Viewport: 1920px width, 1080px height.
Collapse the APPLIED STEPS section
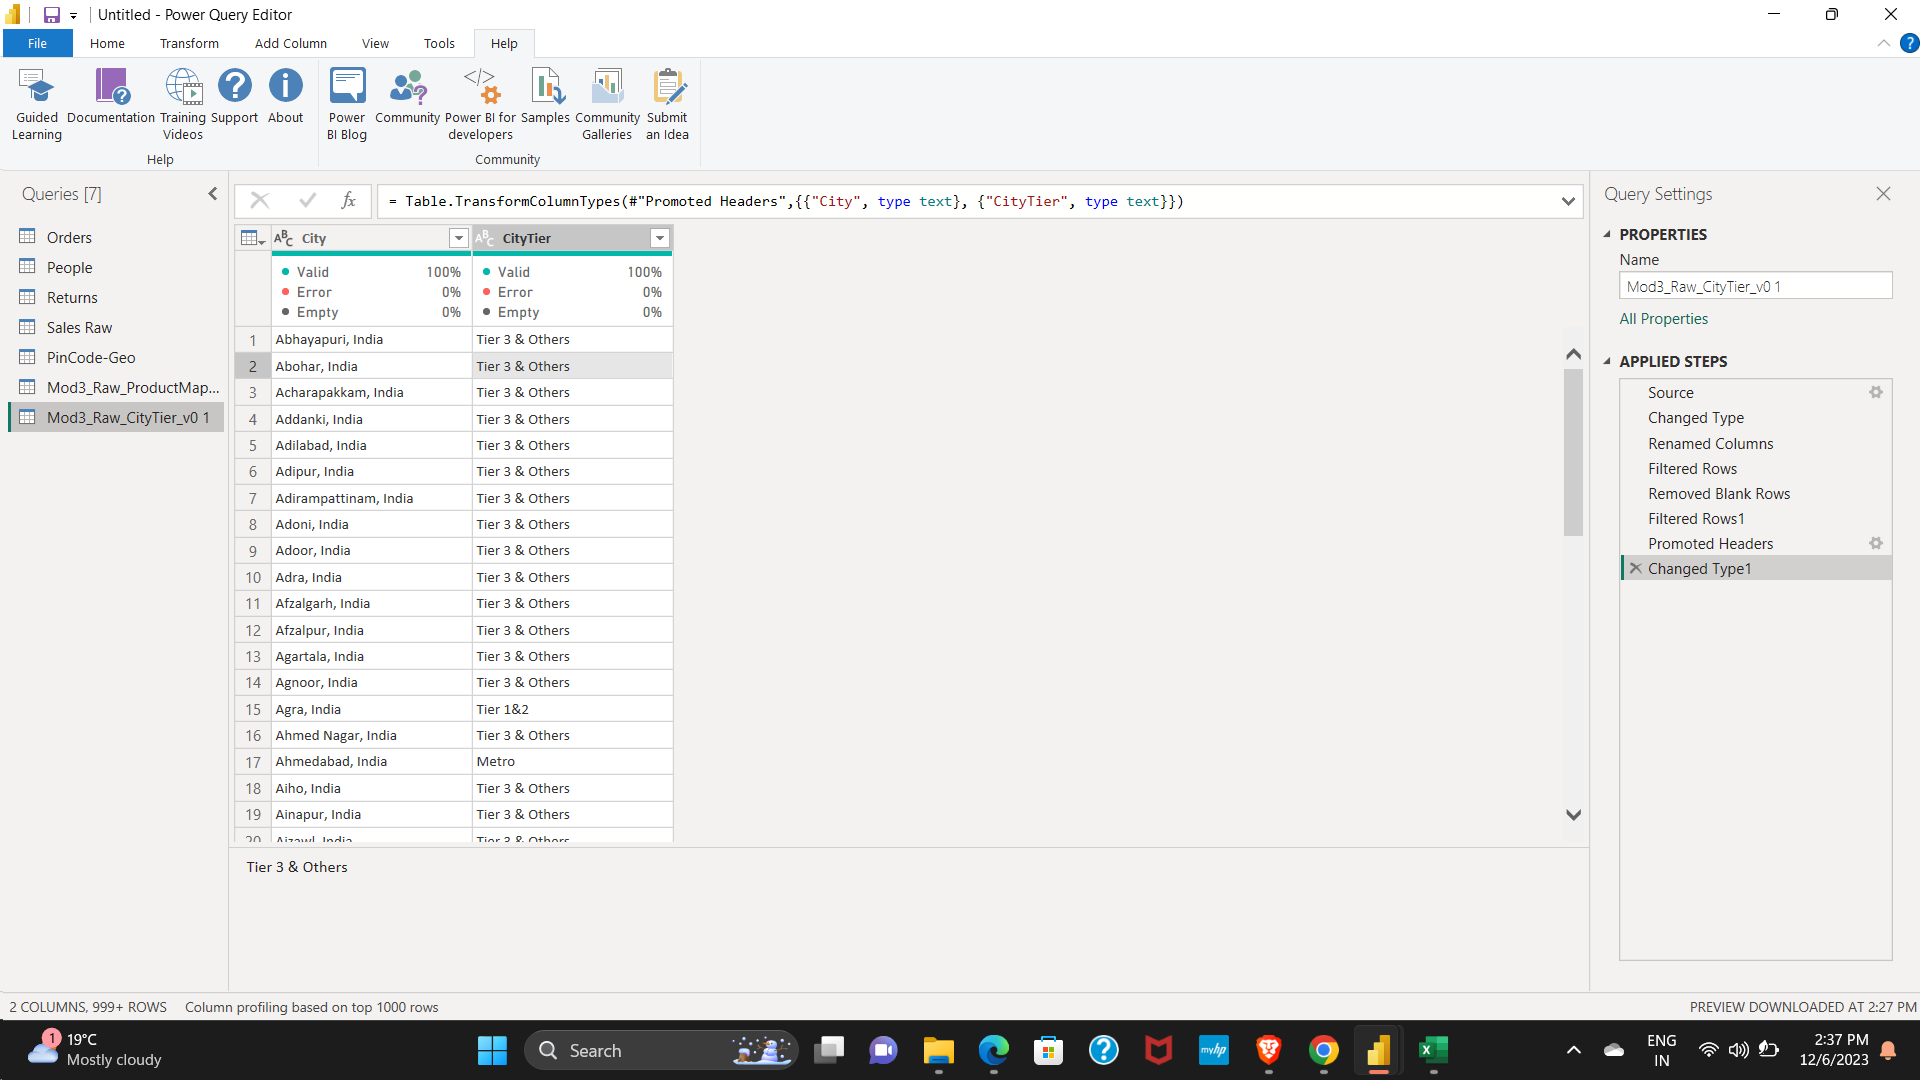[1607, 362]
